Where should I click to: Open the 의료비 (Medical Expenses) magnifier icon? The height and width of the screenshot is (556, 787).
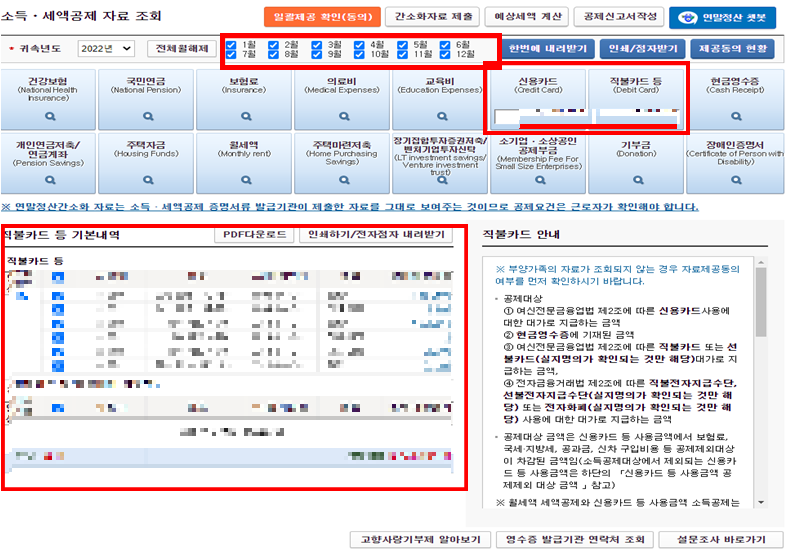click(344, 116)
